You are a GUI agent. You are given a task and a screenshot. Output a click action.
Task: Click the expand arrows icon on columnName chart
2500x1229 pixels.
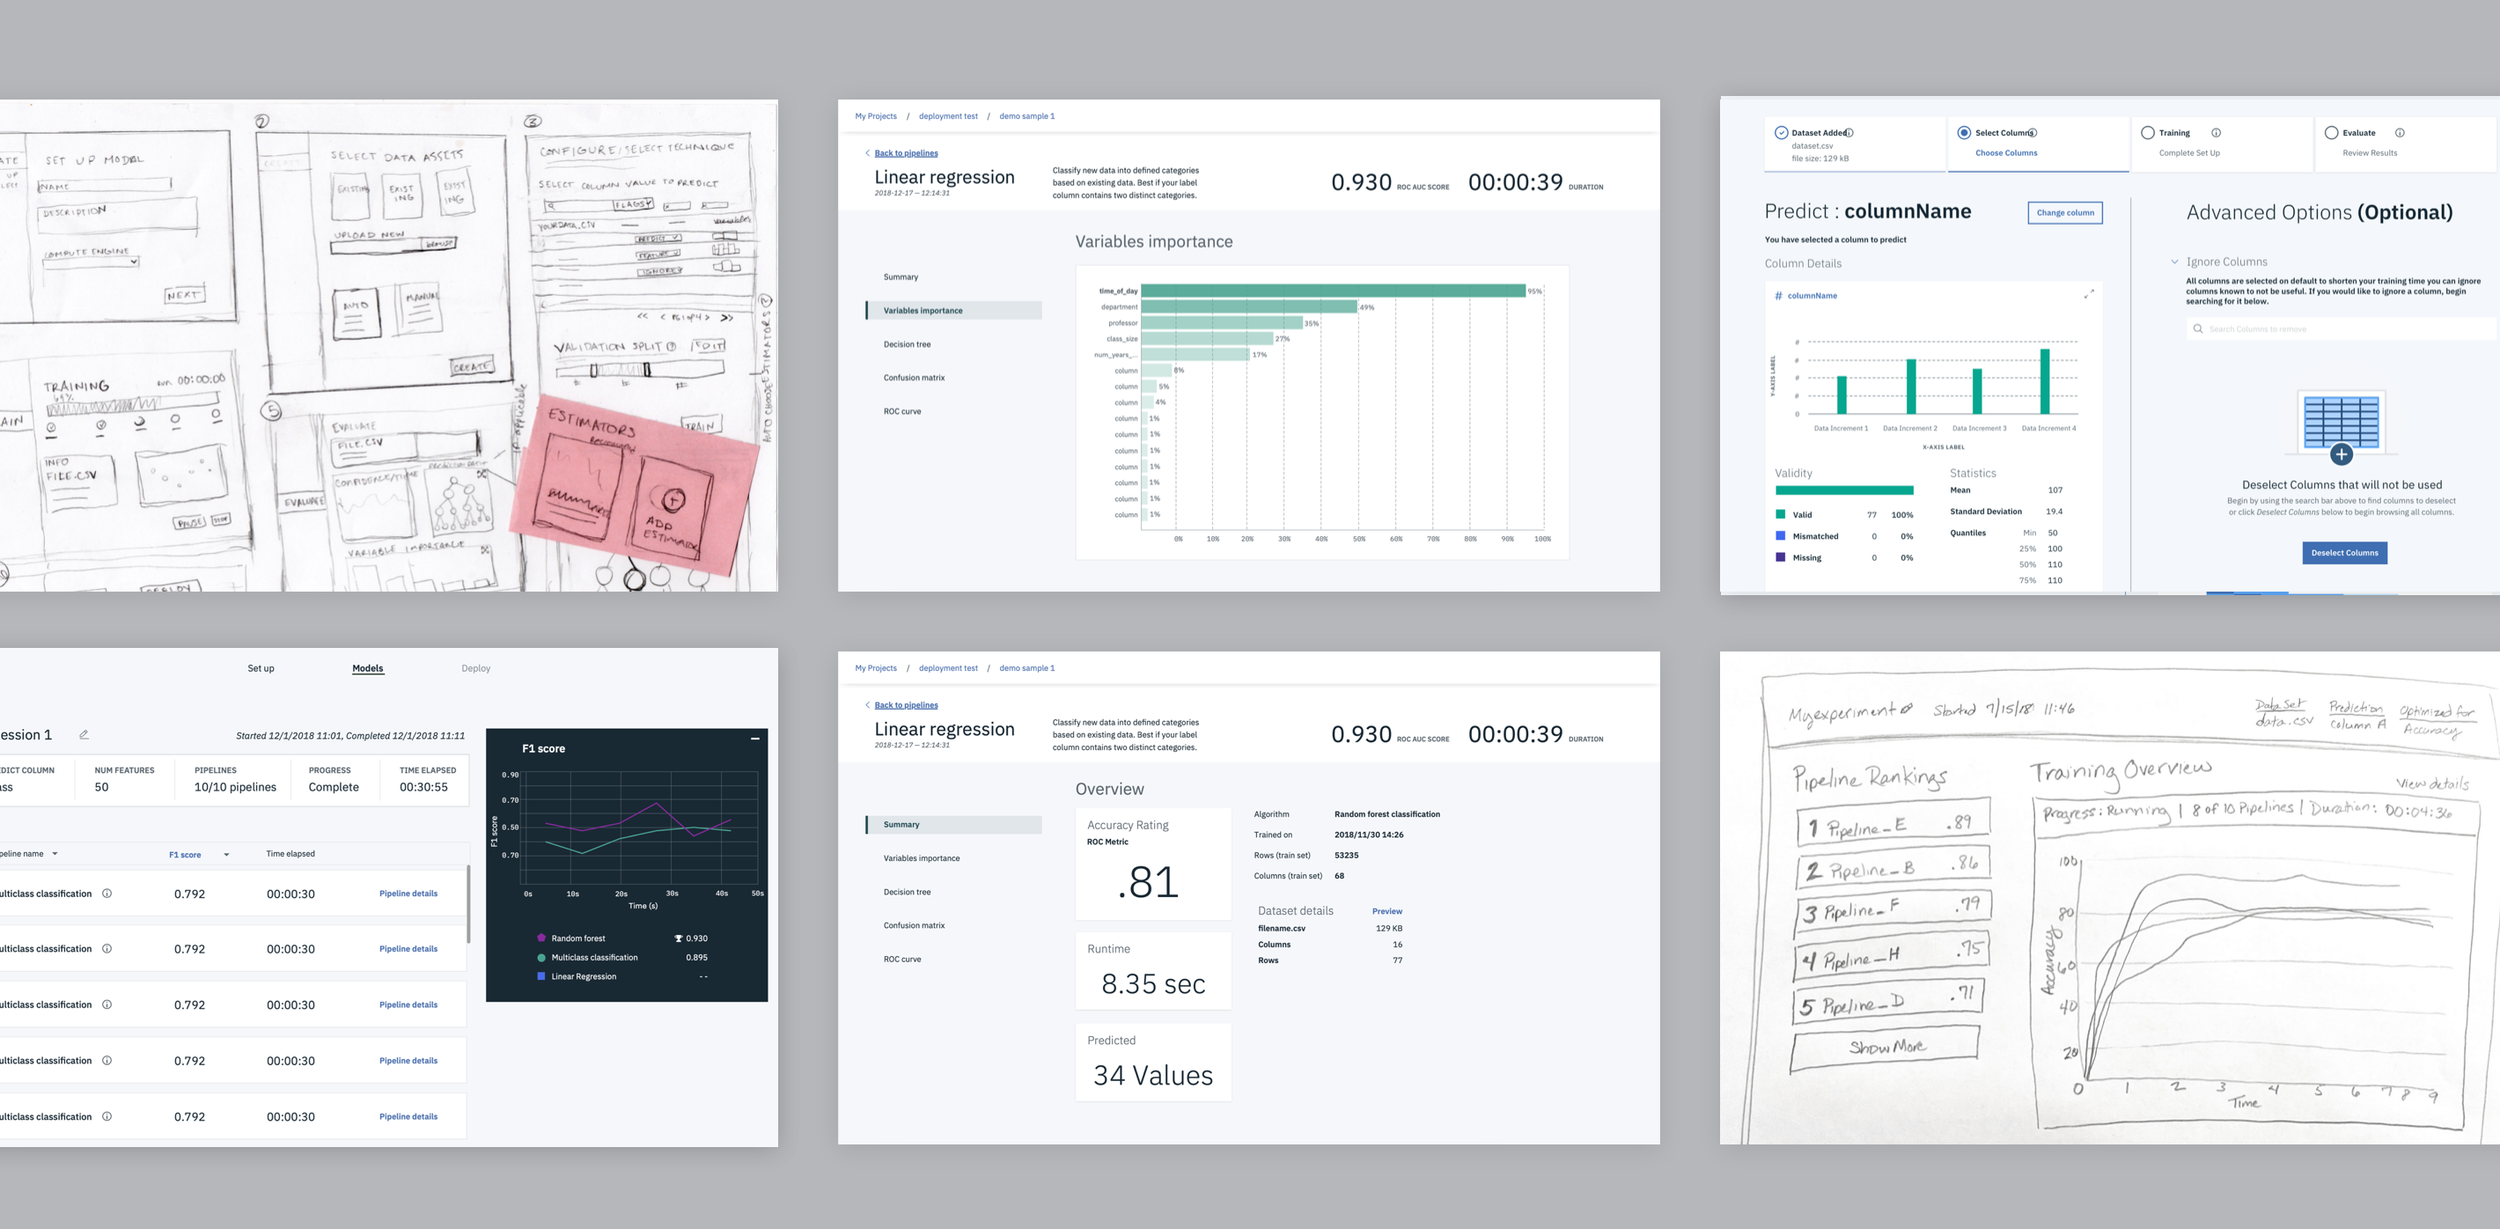click(x=2089, y=295)
